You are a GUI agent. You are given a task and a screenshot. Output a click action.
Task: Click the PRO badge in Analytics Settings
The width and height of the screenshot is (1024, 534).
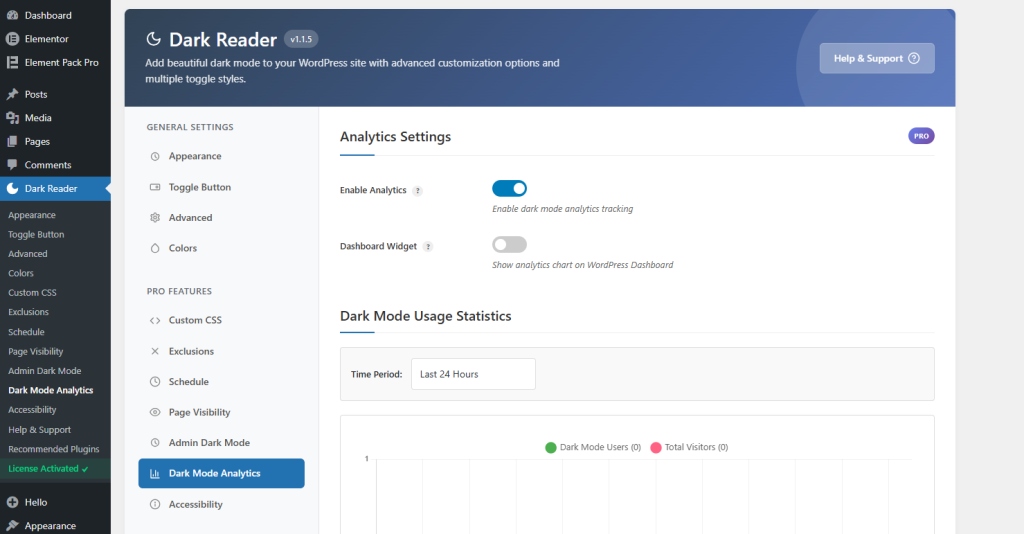[x=921, y=136]
